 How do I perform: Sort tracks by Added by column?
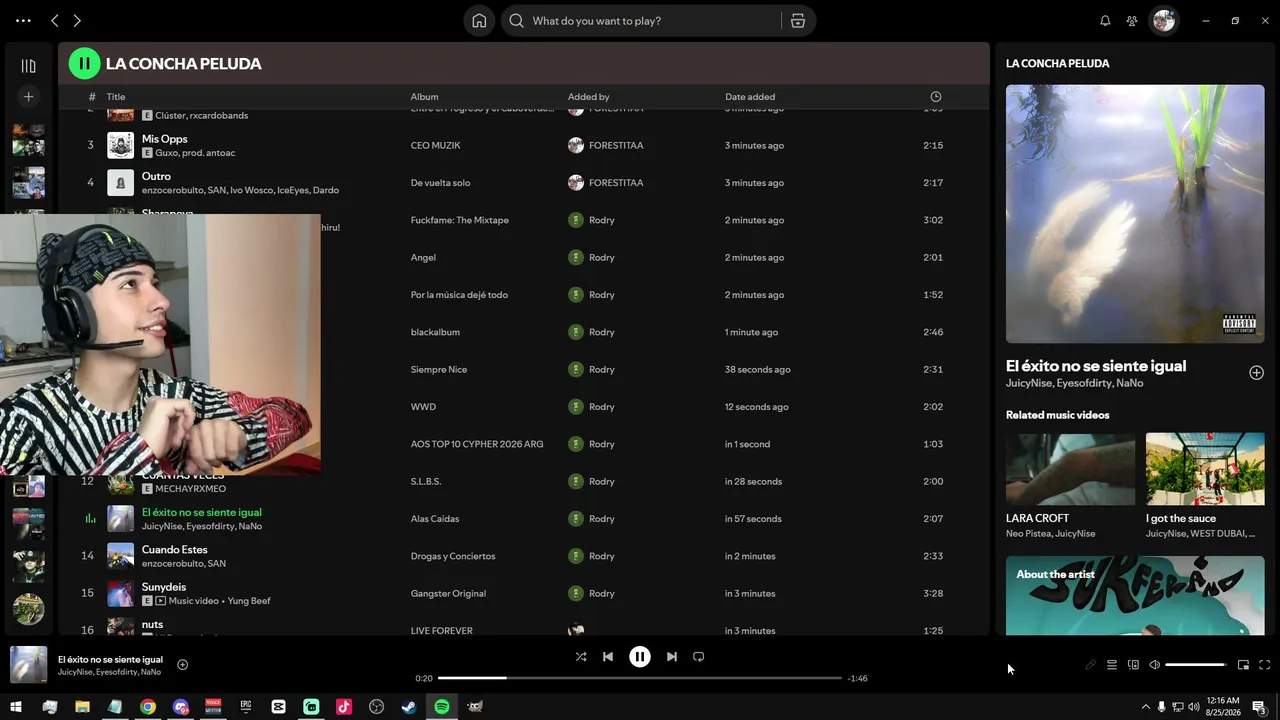pyautogui.click(x=589, y=97)
